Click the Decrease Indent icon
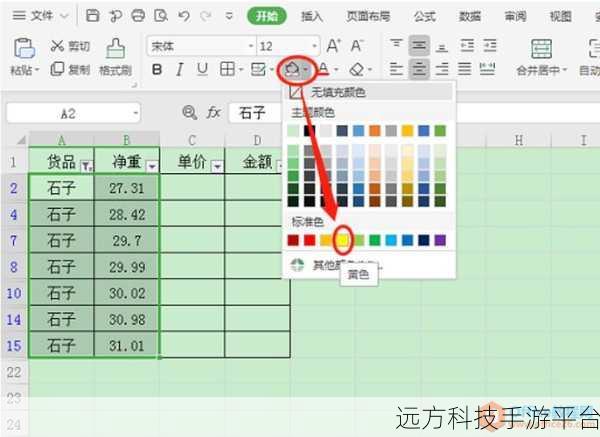 click(x=467, y=46)
